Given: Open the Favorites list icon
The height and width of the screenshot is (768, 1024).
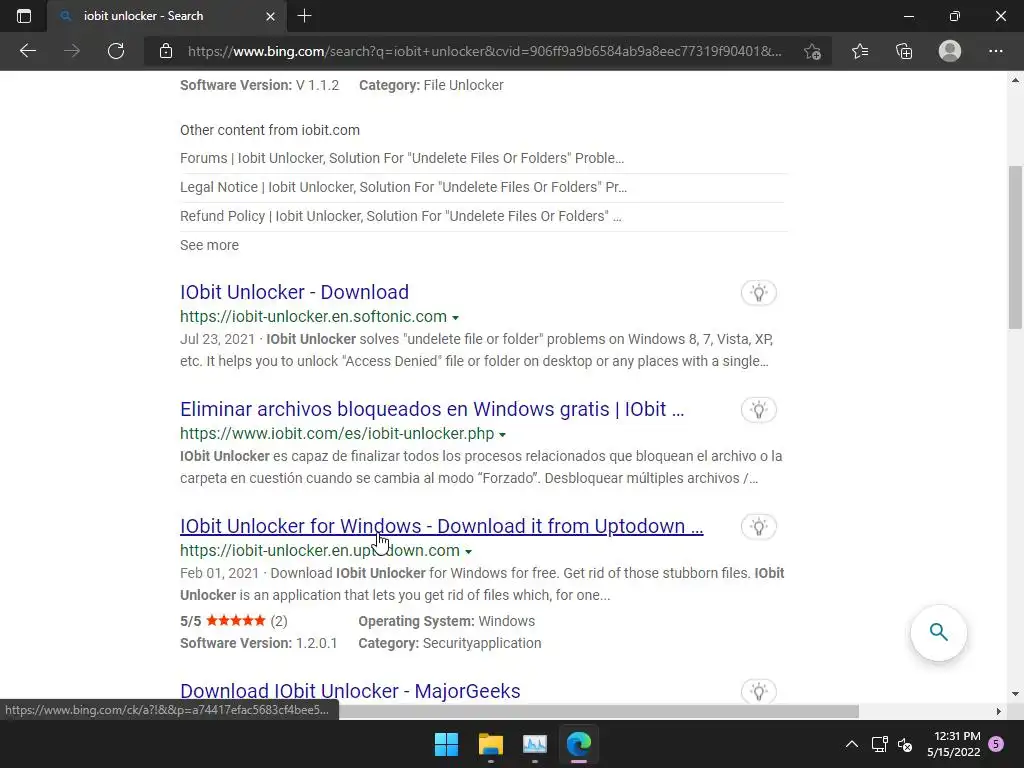Looking at the screenshot, I should point(860,51).
